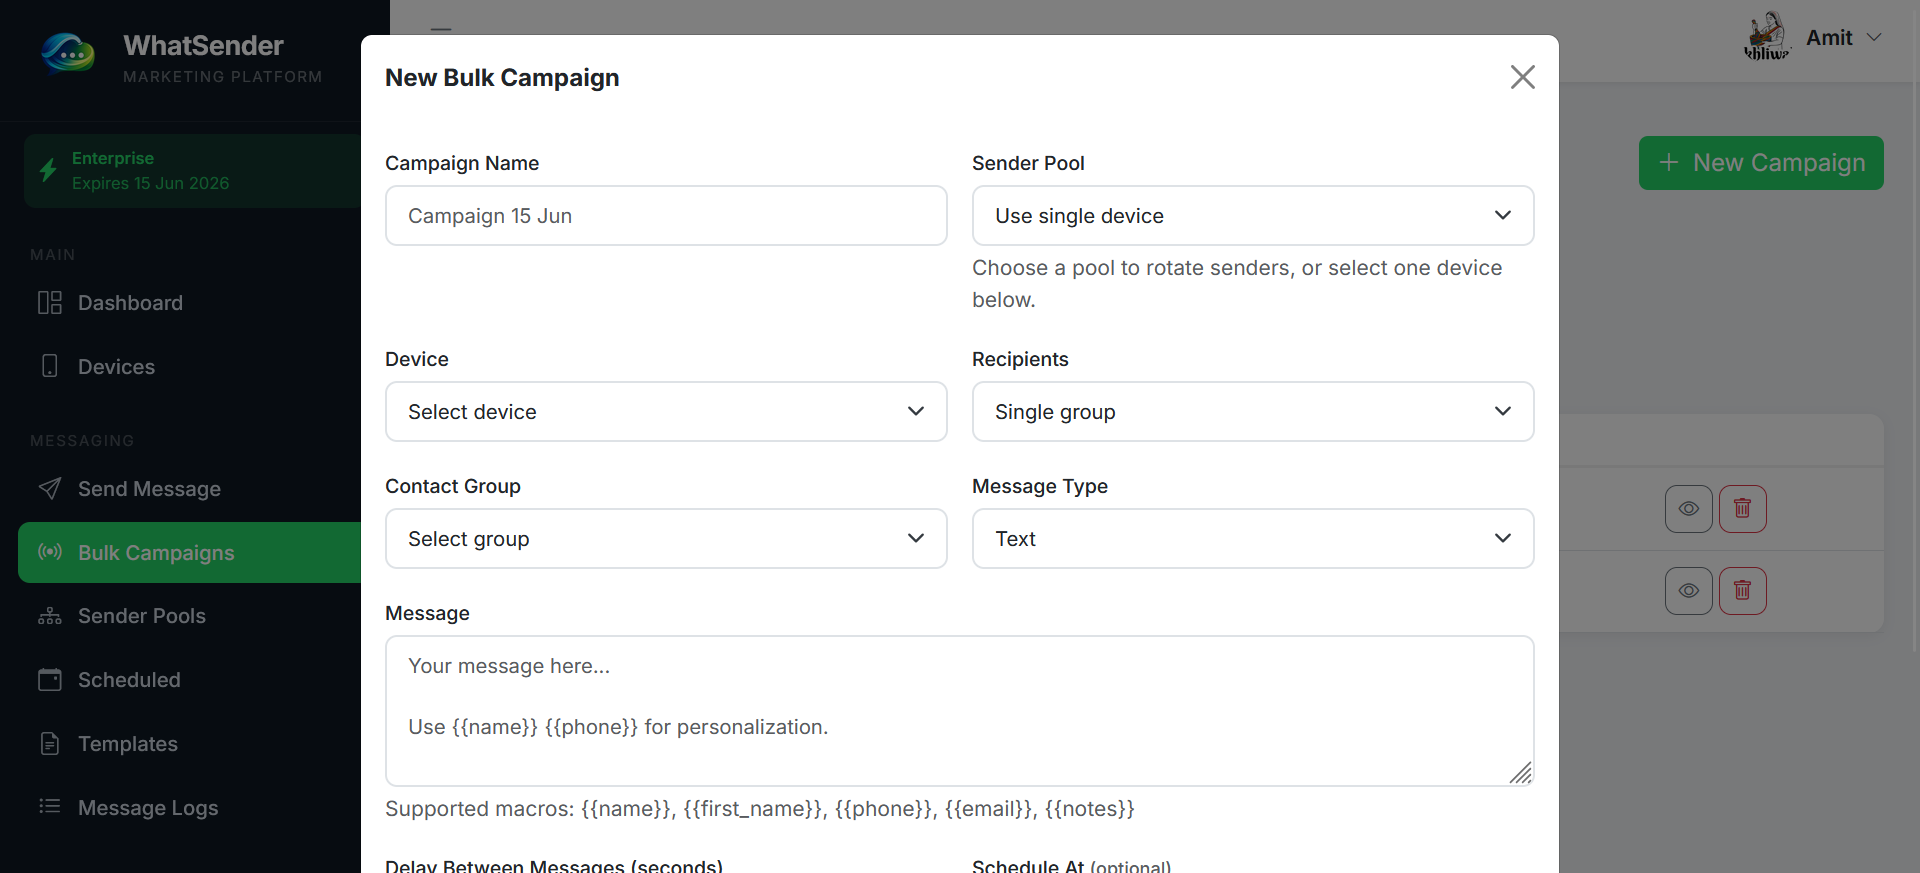Click the message box resize handle

pyautogui.click(x=1521, y=773)
